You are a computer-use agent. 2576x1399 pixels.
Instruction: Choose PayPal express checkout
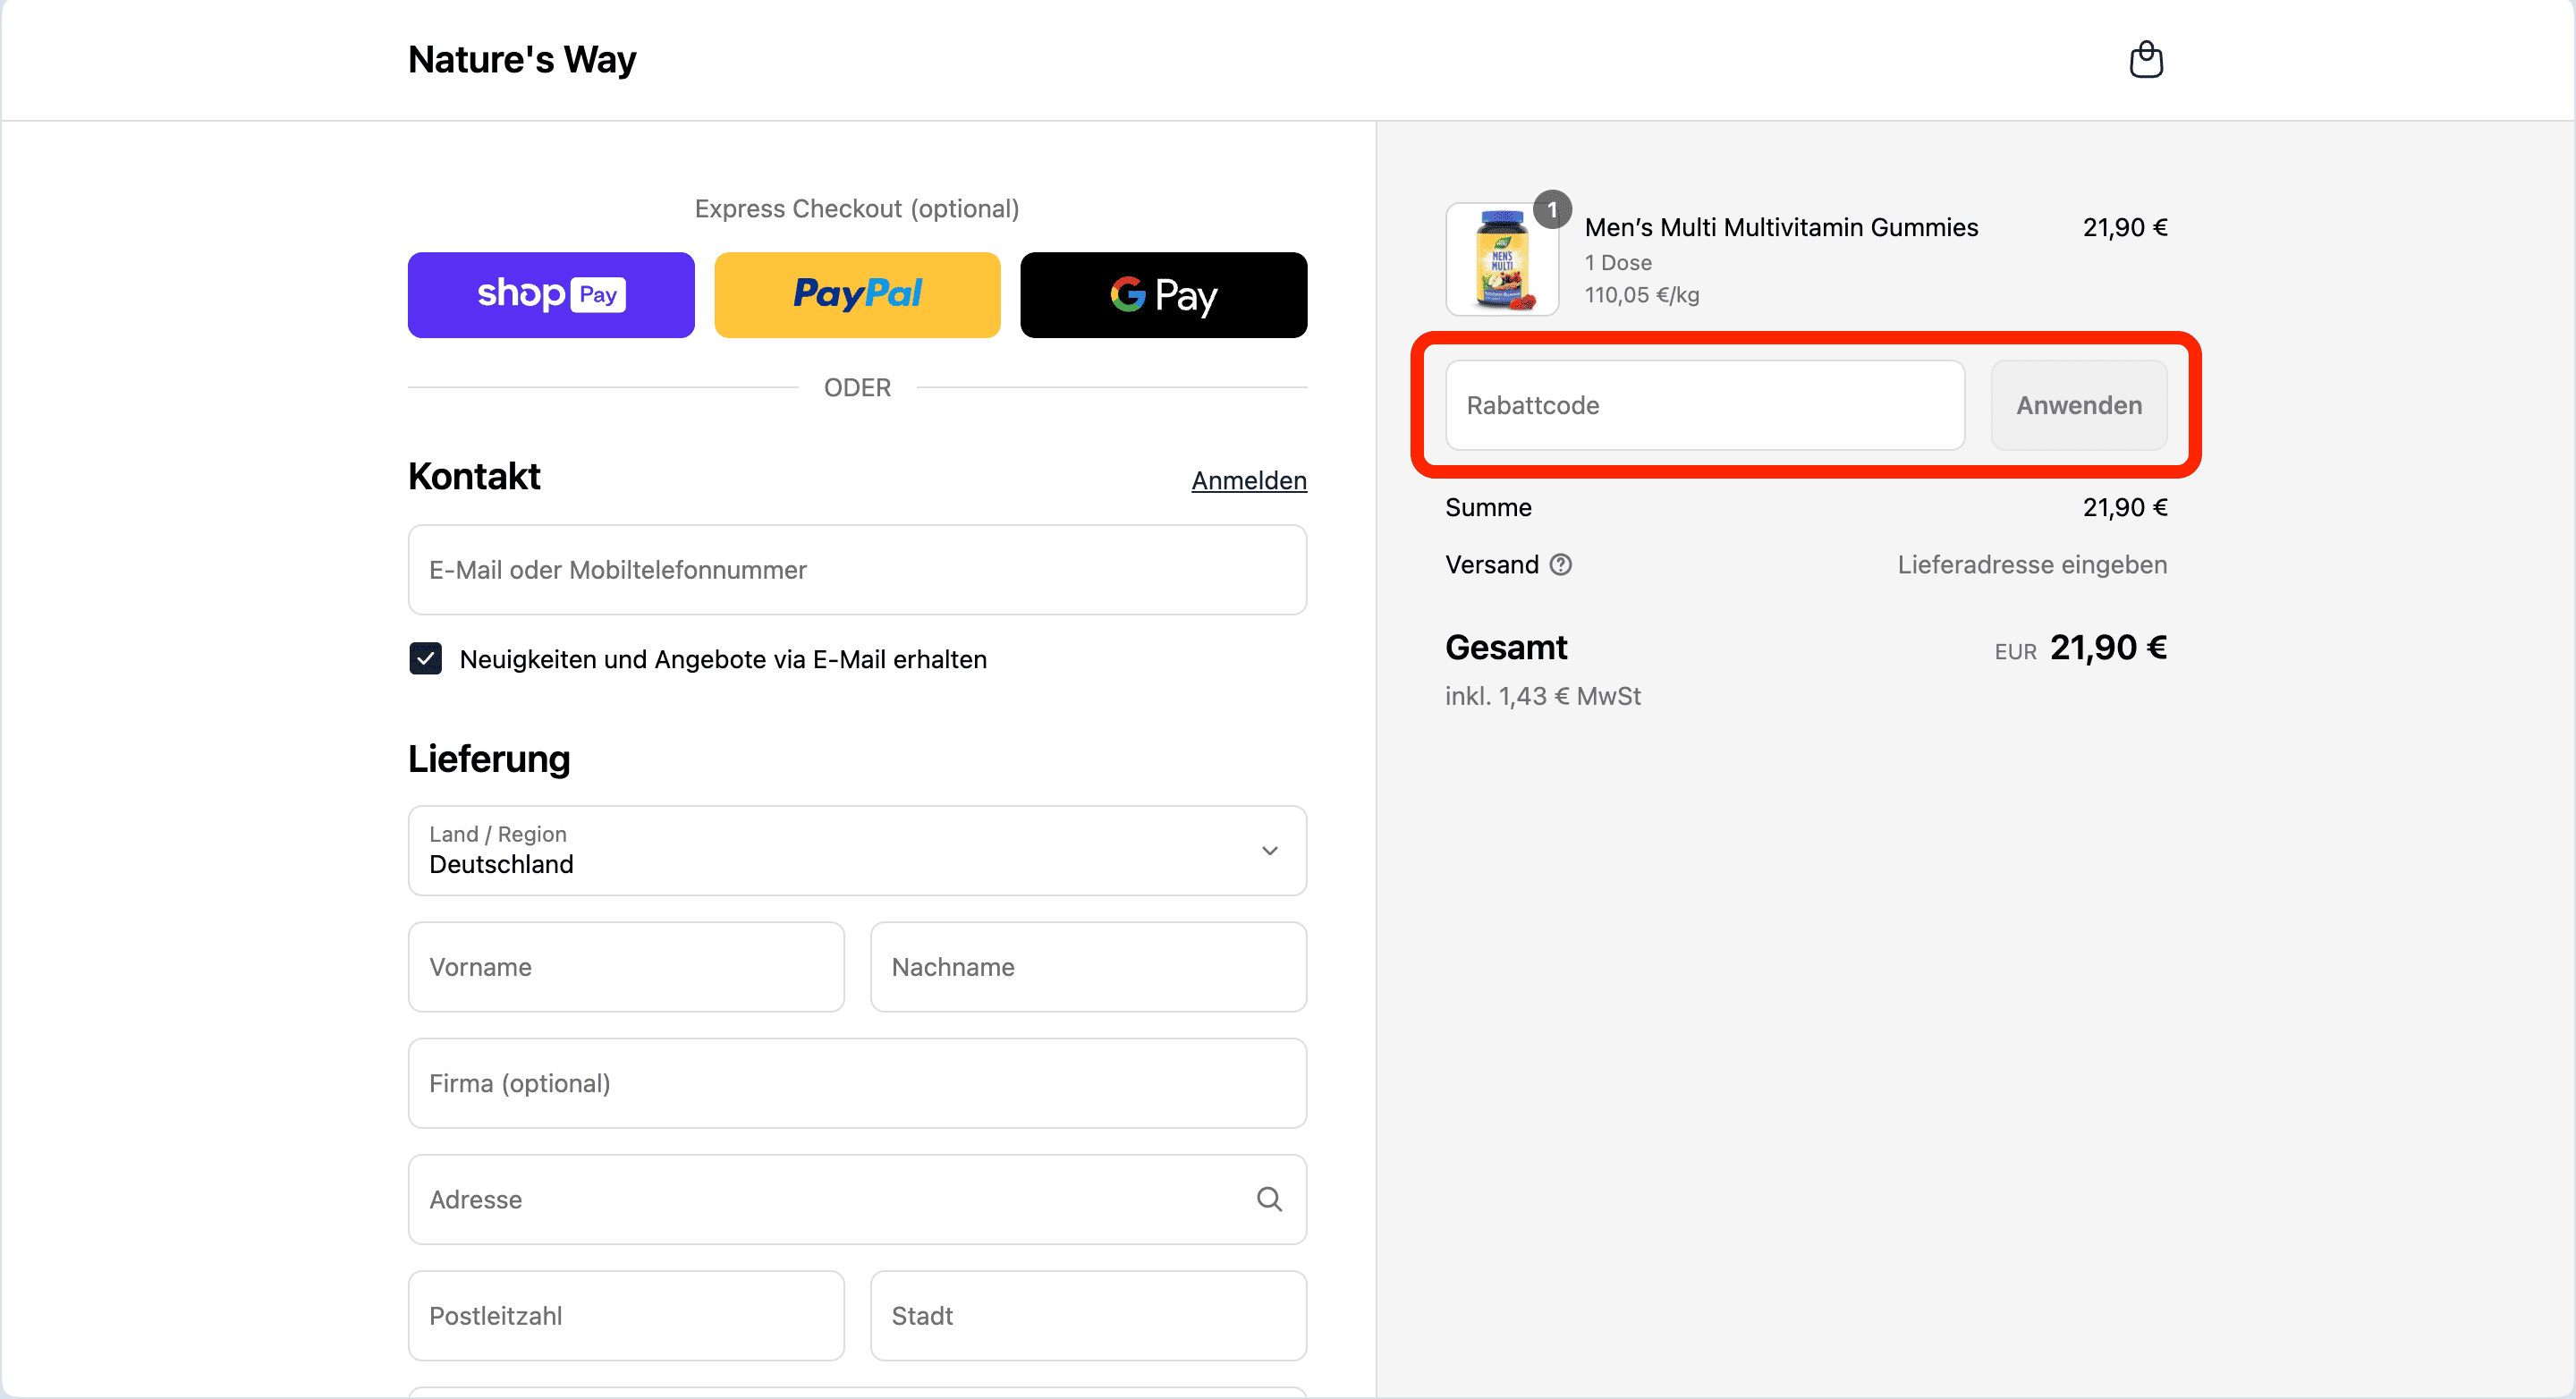pyautogui.click(x=857, y=295)
